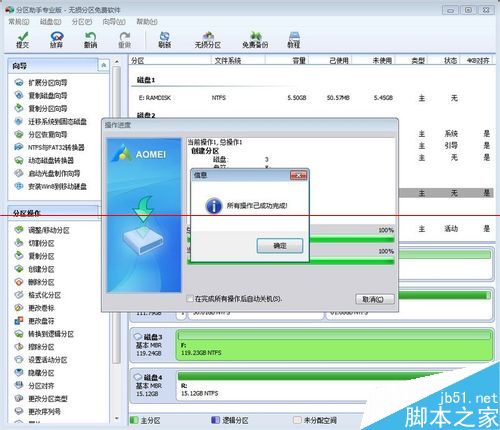Click the 提交 (Apply) toolbar icon

[x=23, y=40]
